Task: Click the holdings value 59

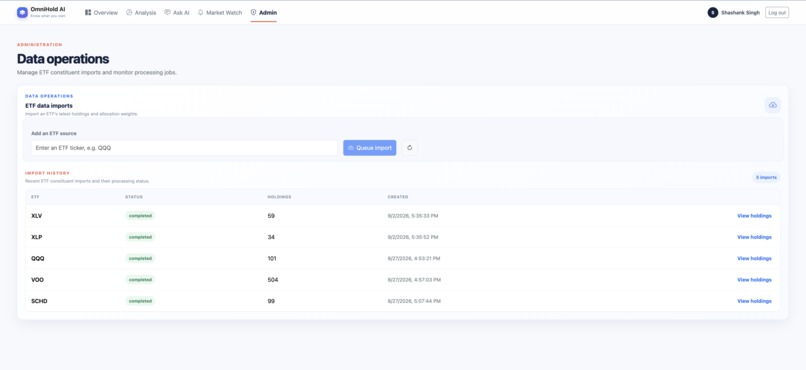Action: click(x=271, y=216)
